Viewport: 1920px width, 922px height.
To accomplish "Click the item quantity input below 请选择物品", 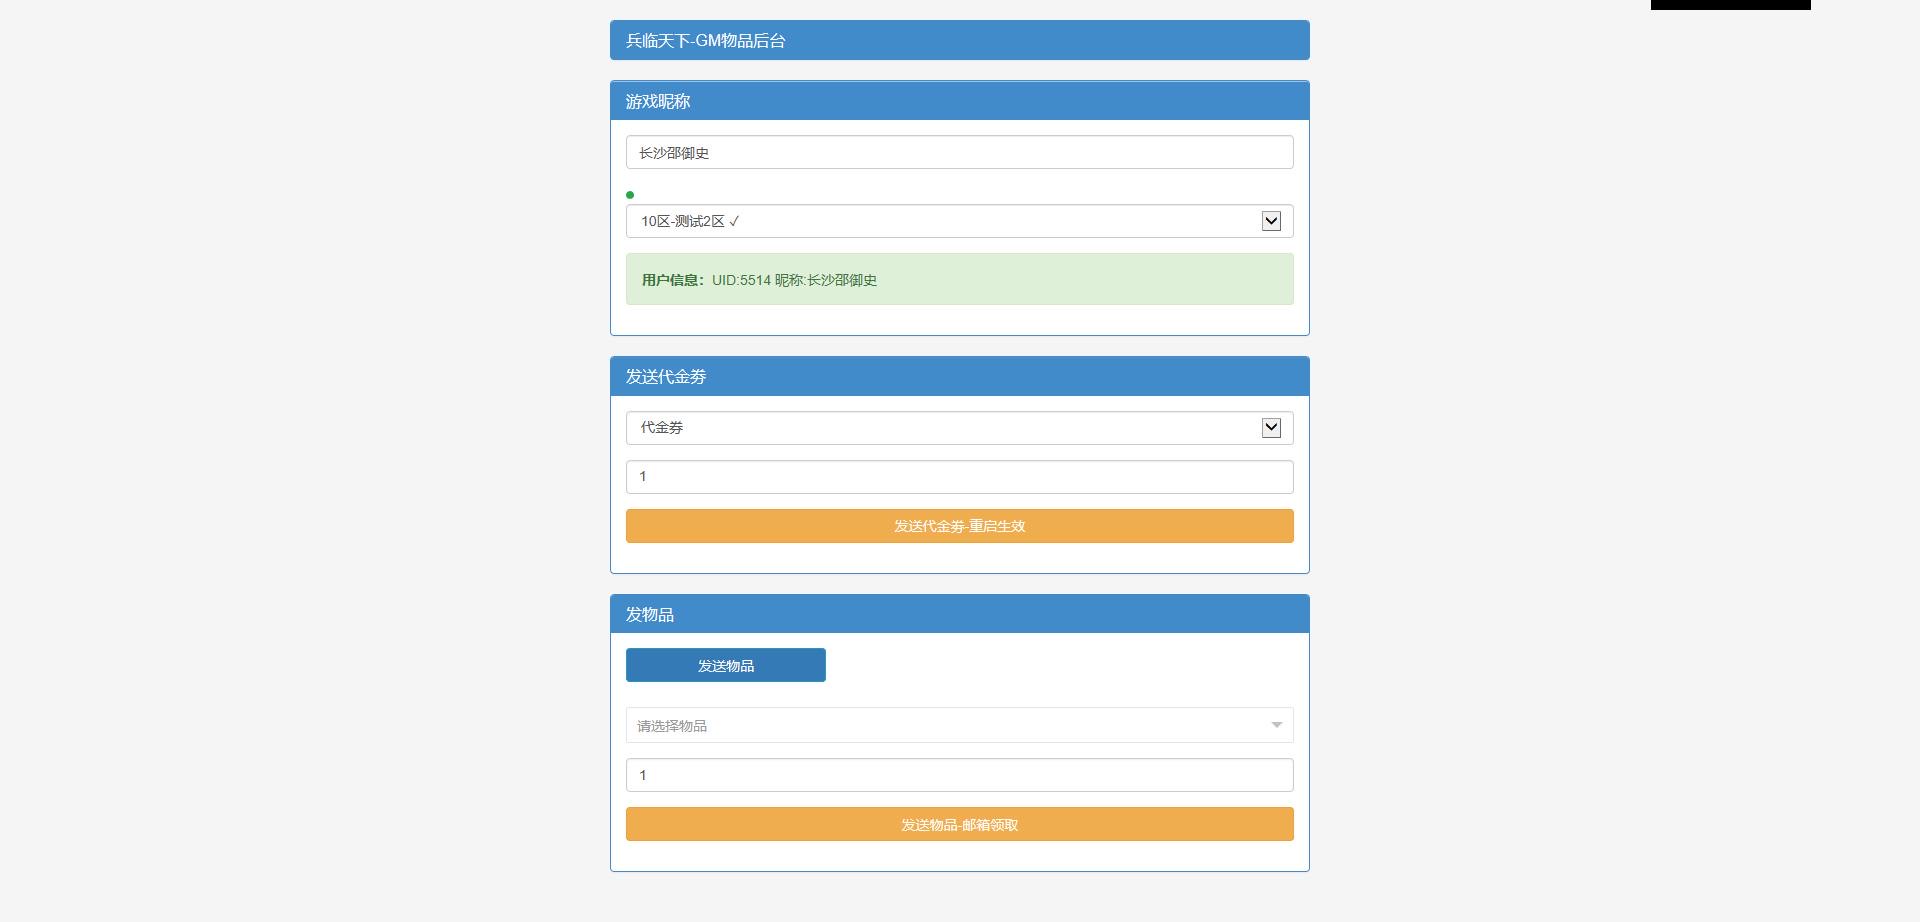I will [x=959, y=775].
